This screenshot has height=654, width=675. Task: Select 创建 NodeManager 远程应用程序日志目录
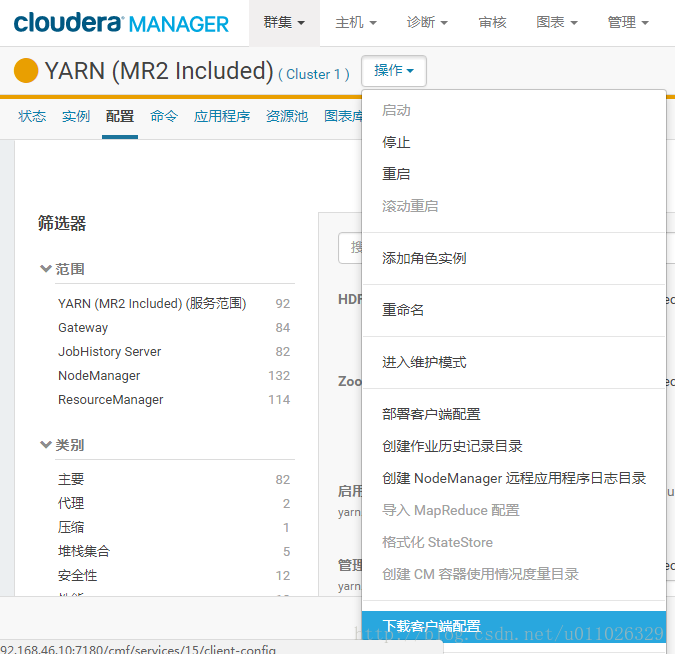click(514, 478)
